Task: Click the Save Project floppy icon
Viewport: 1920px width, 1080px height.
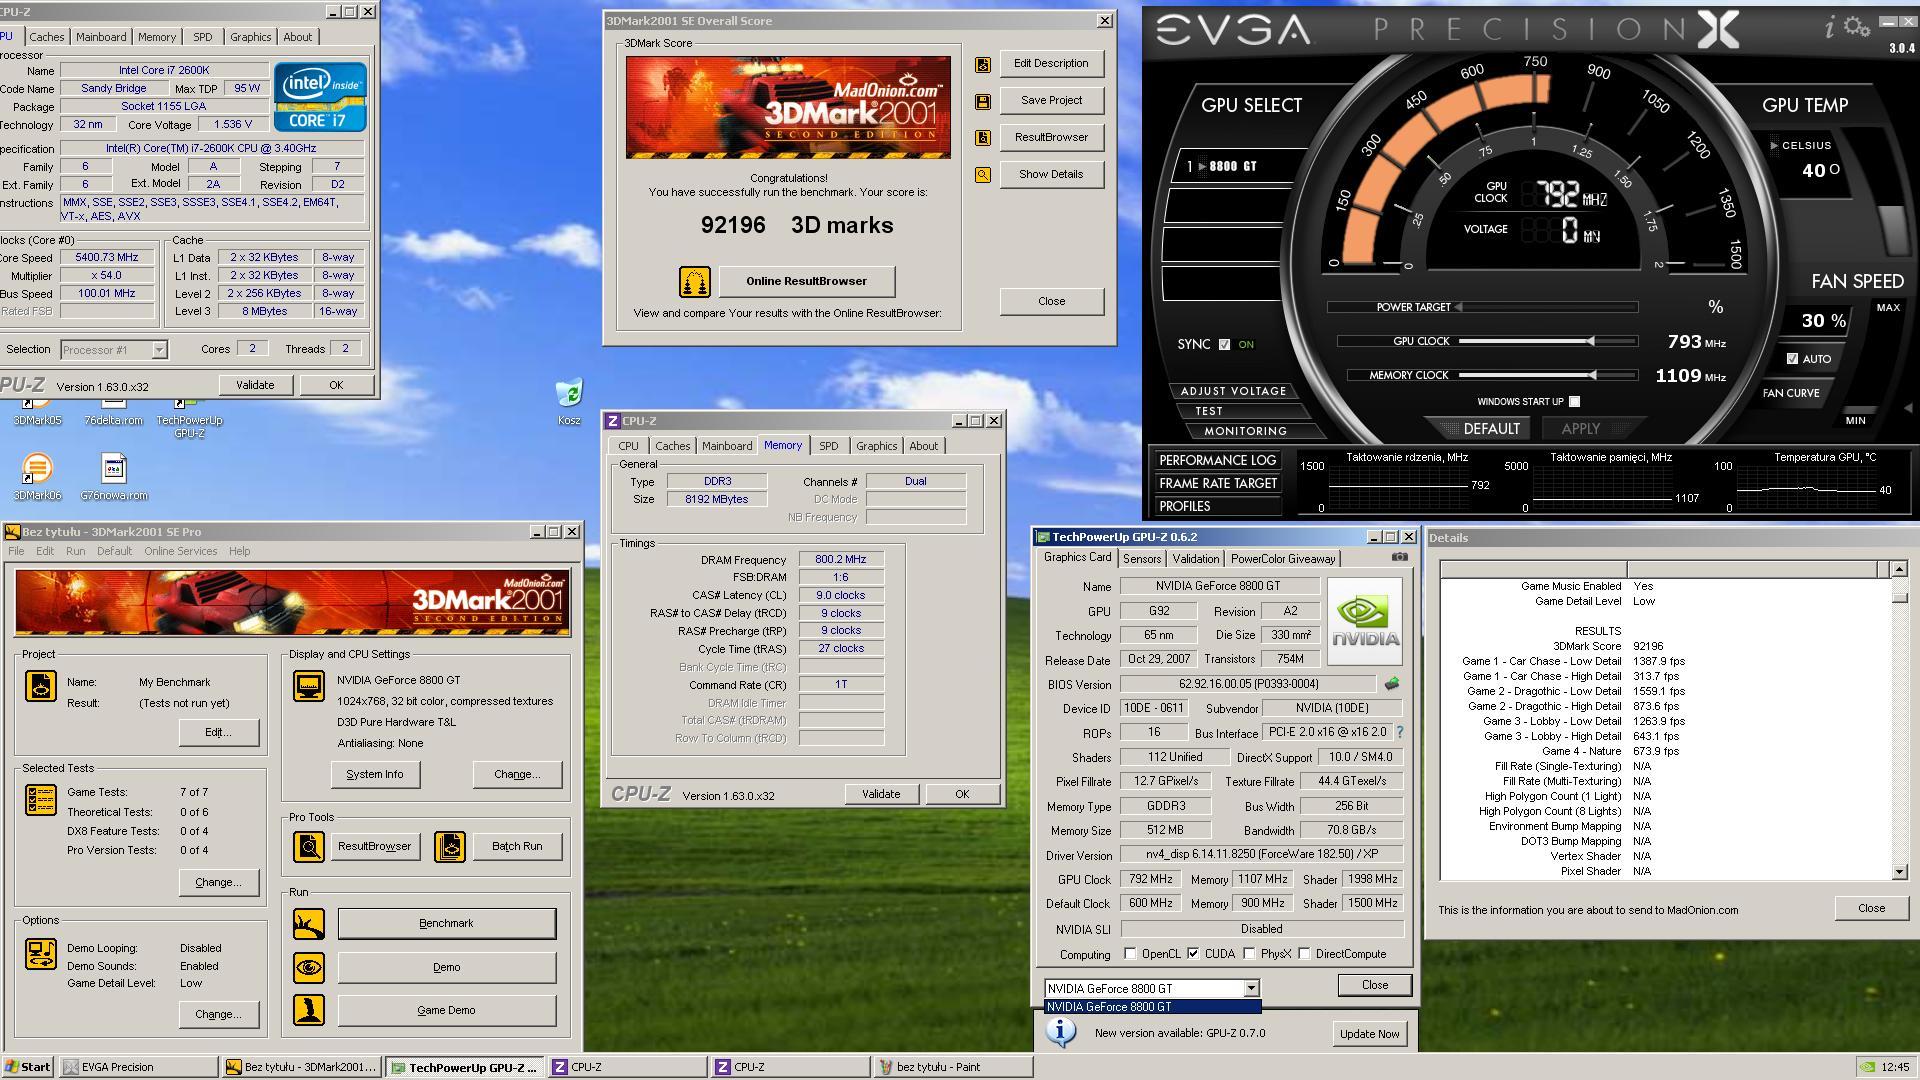Action: point(983,101)
